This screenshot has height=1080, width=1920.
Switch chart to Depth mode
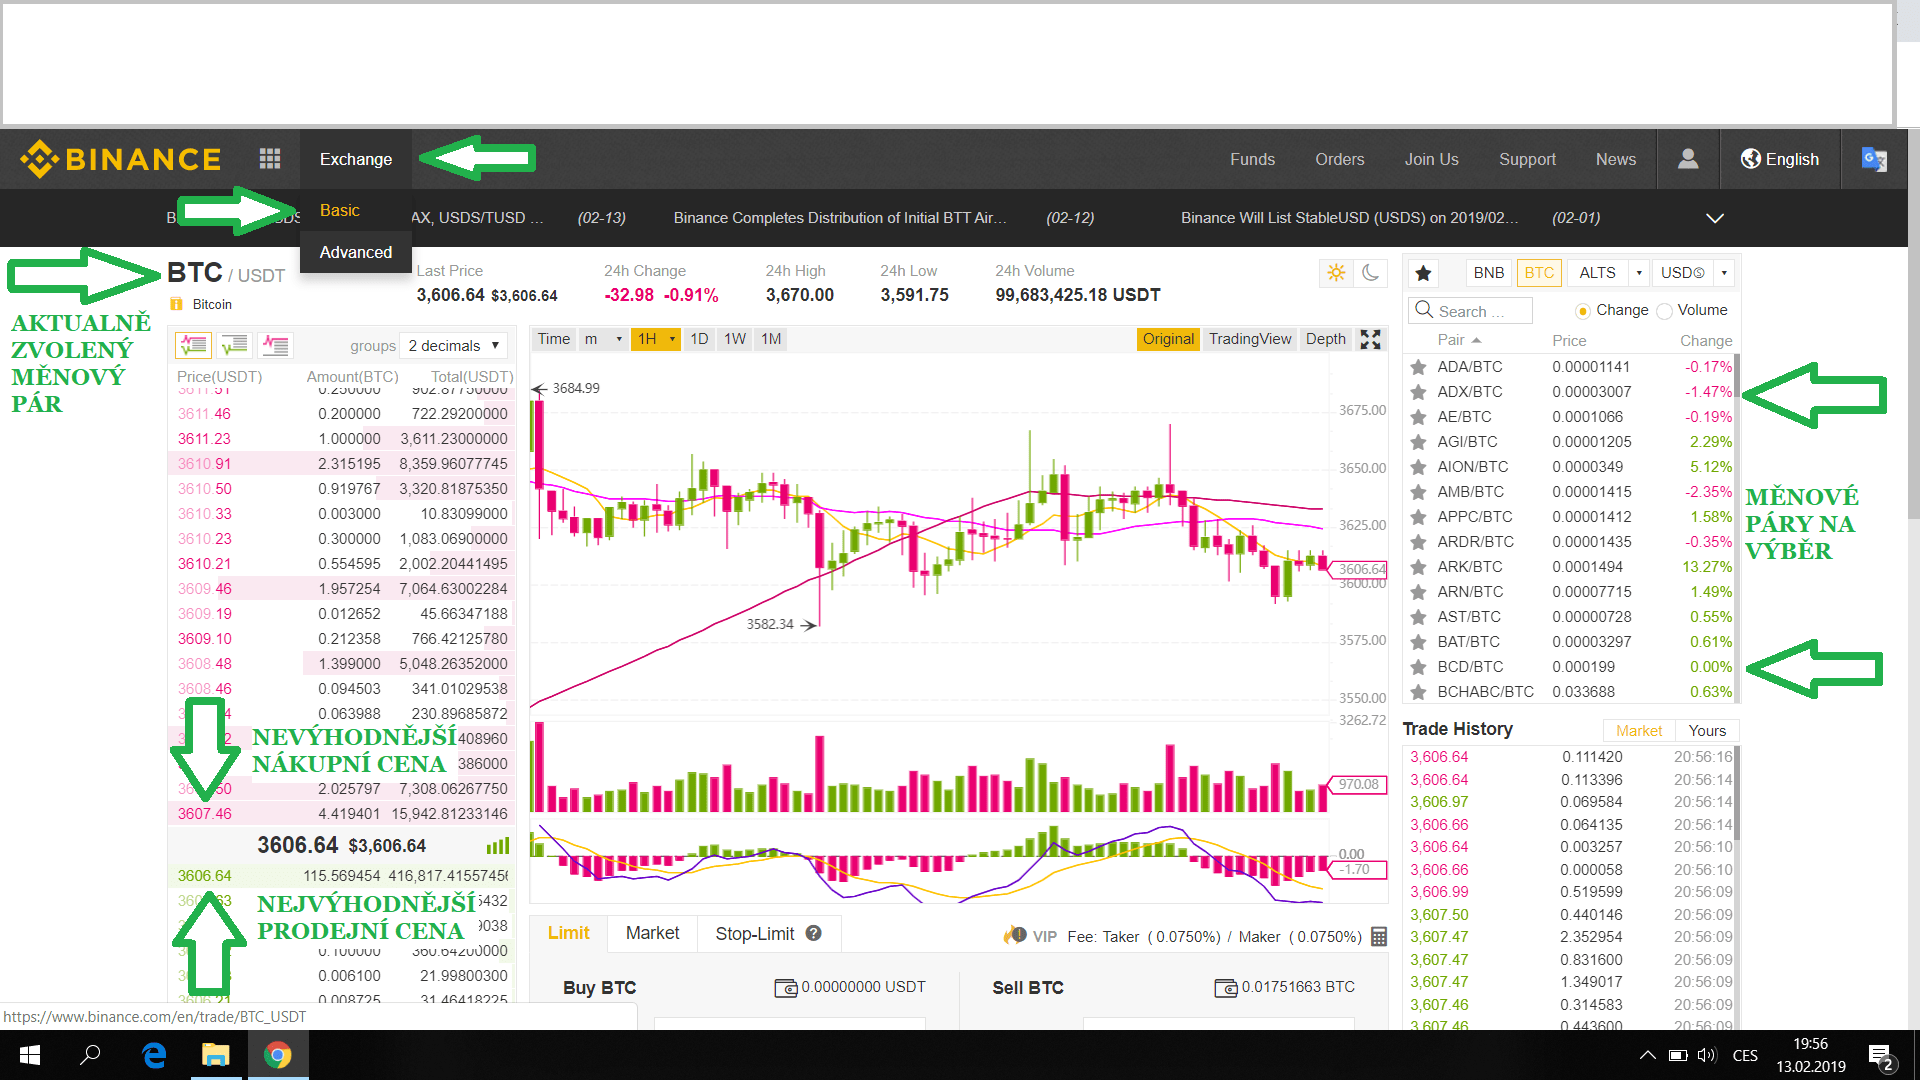click(1326, 339)
